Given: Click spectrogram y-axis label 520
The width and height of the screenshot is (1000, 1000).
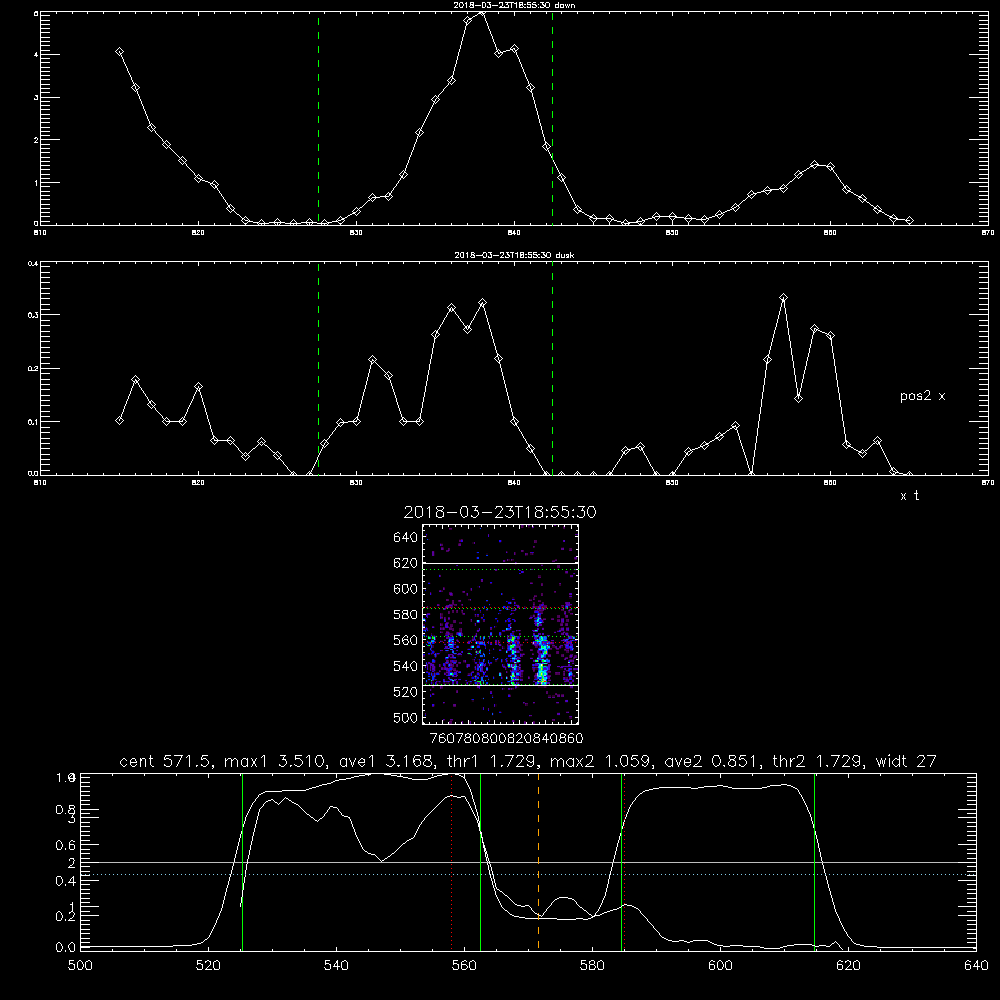Looking at the screenshot, I should click(x=406, y=692).
